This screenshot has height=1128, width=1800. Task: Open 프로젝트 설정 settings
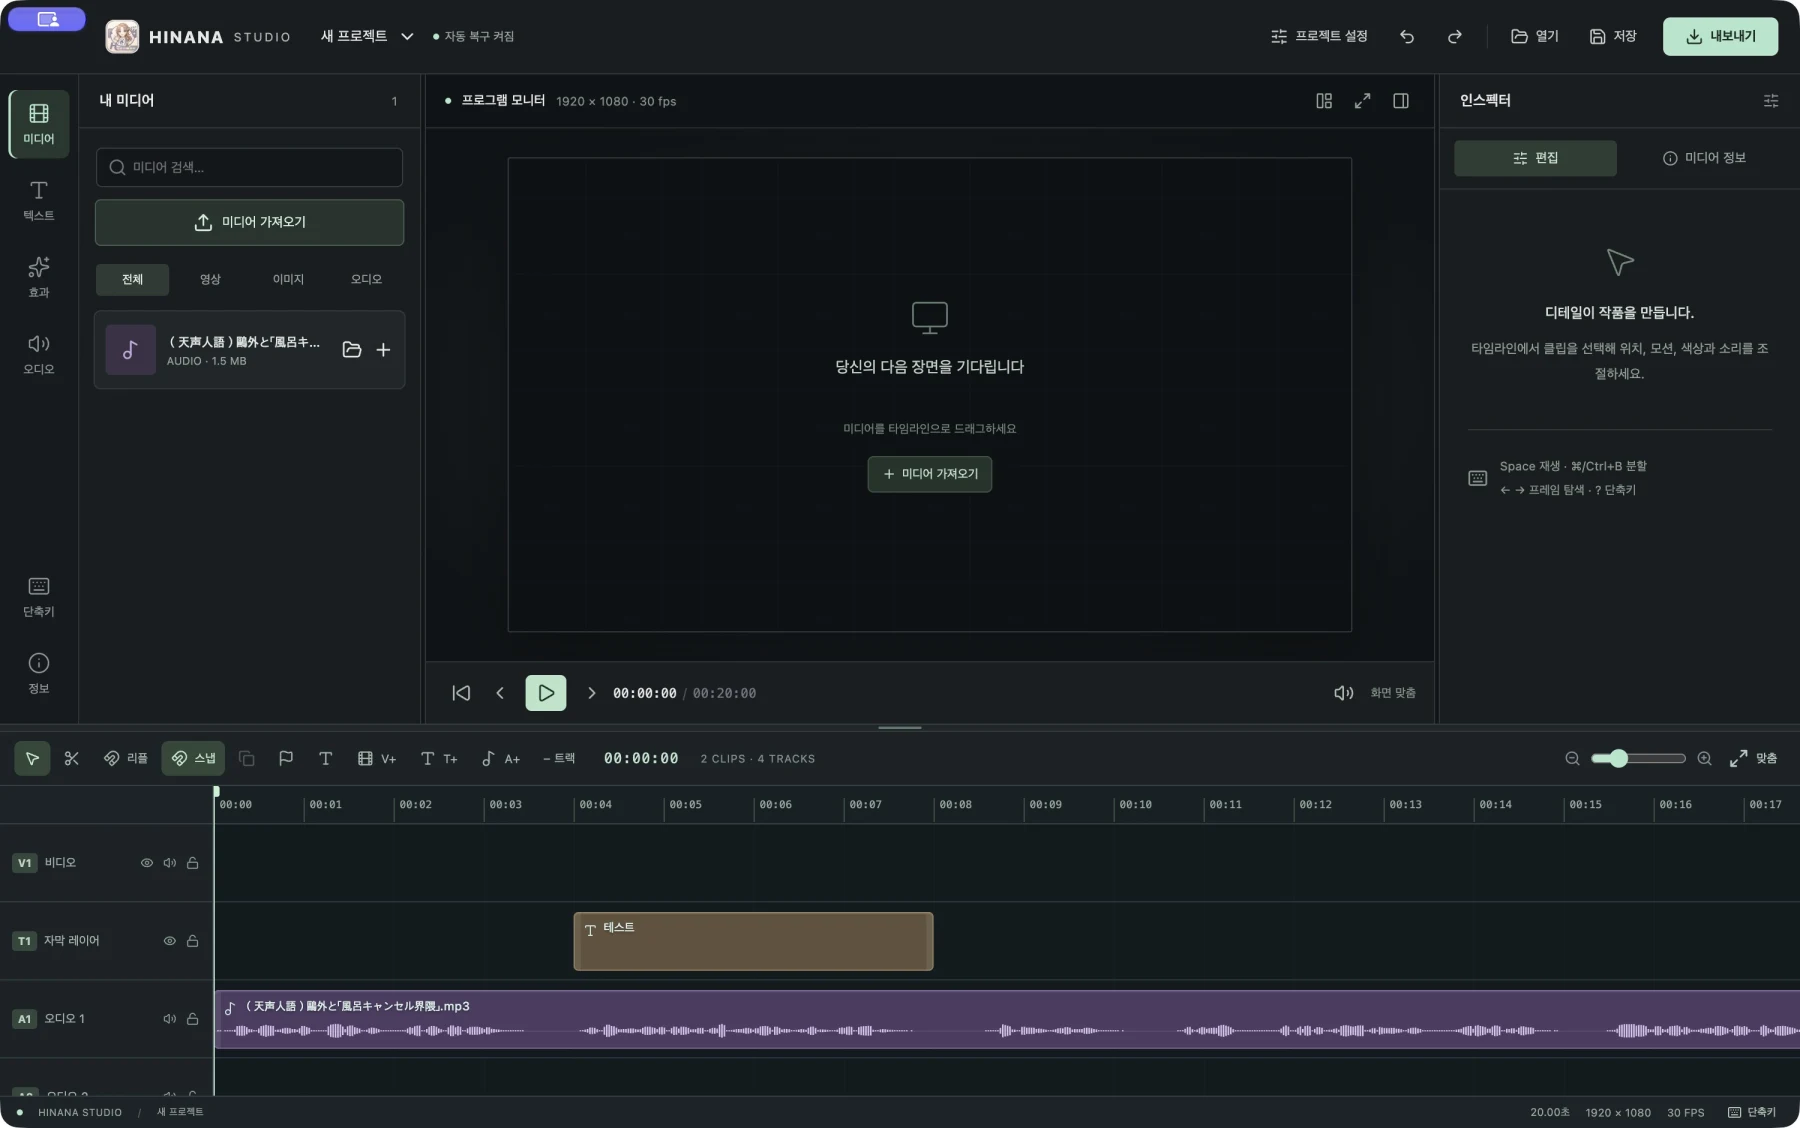coord(1319,36)
